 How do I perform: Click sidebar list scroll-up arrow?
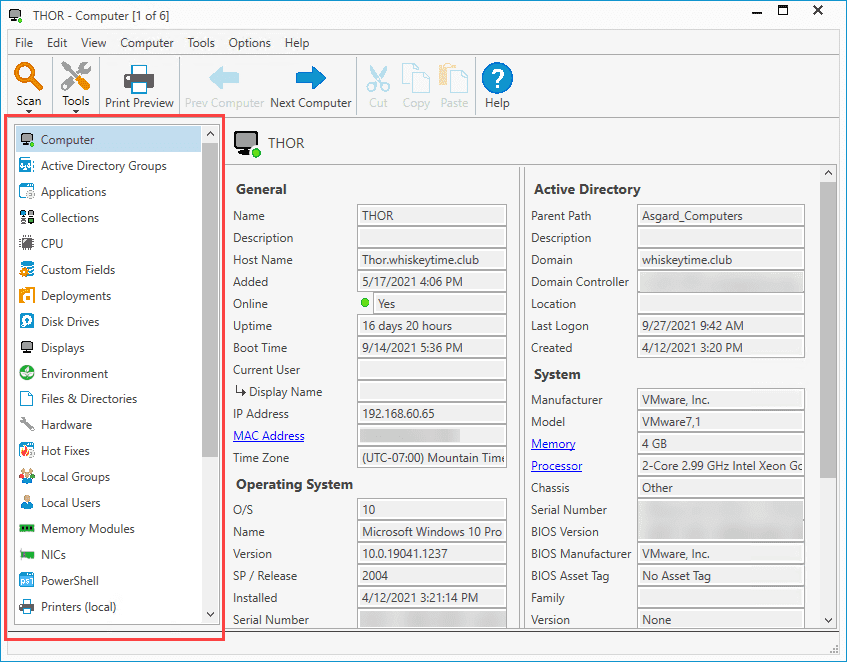210,134
